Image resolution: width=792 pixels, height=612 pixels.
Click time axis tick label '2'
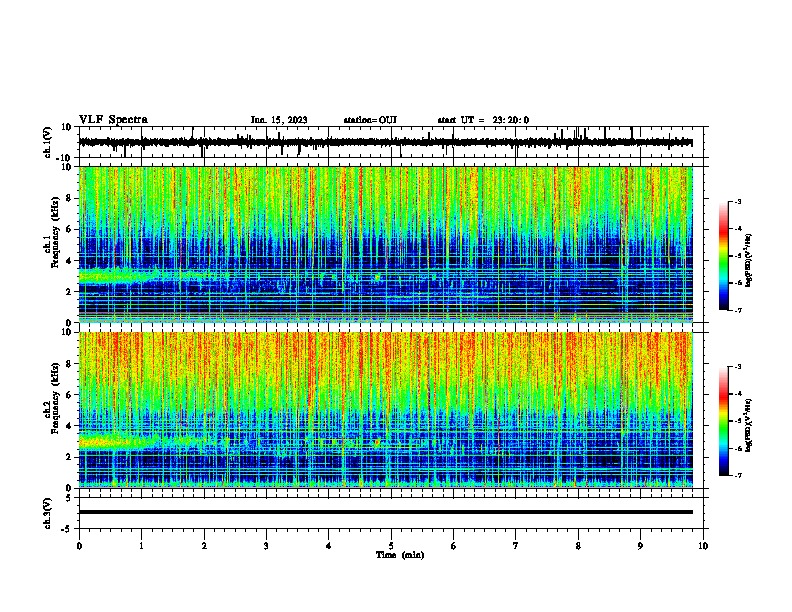pos(204,546)
